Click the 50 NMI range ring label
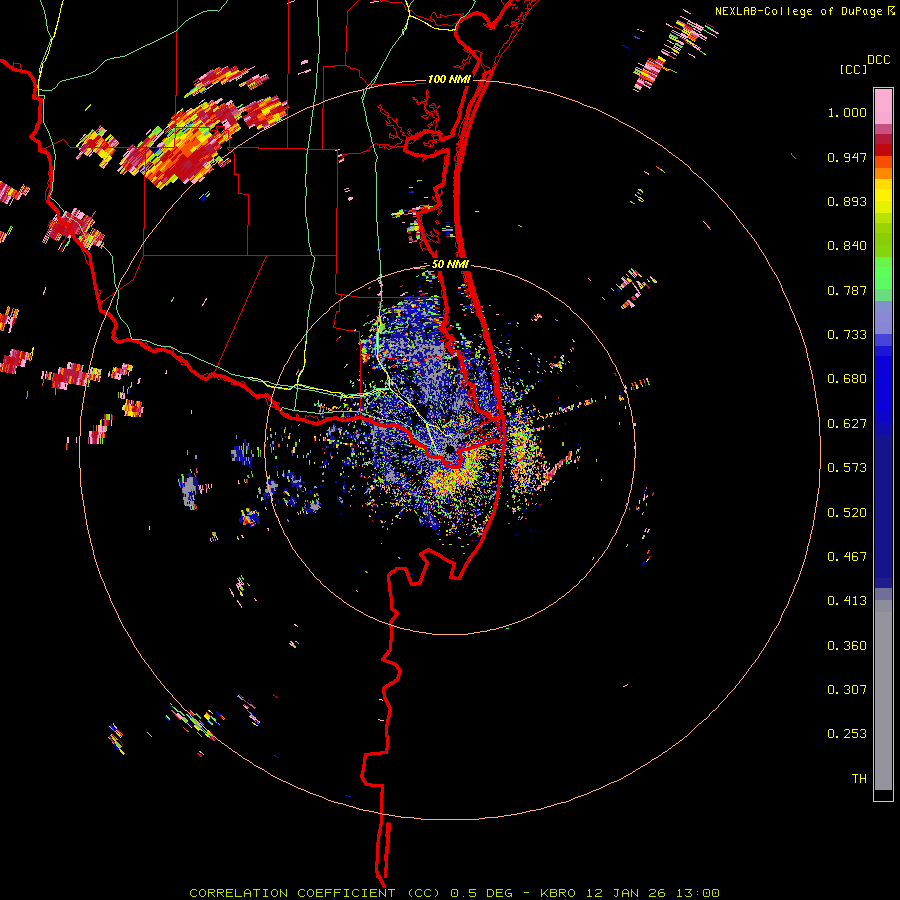The height and width of the screenshot is (900, 900). [x=450, y=265]
